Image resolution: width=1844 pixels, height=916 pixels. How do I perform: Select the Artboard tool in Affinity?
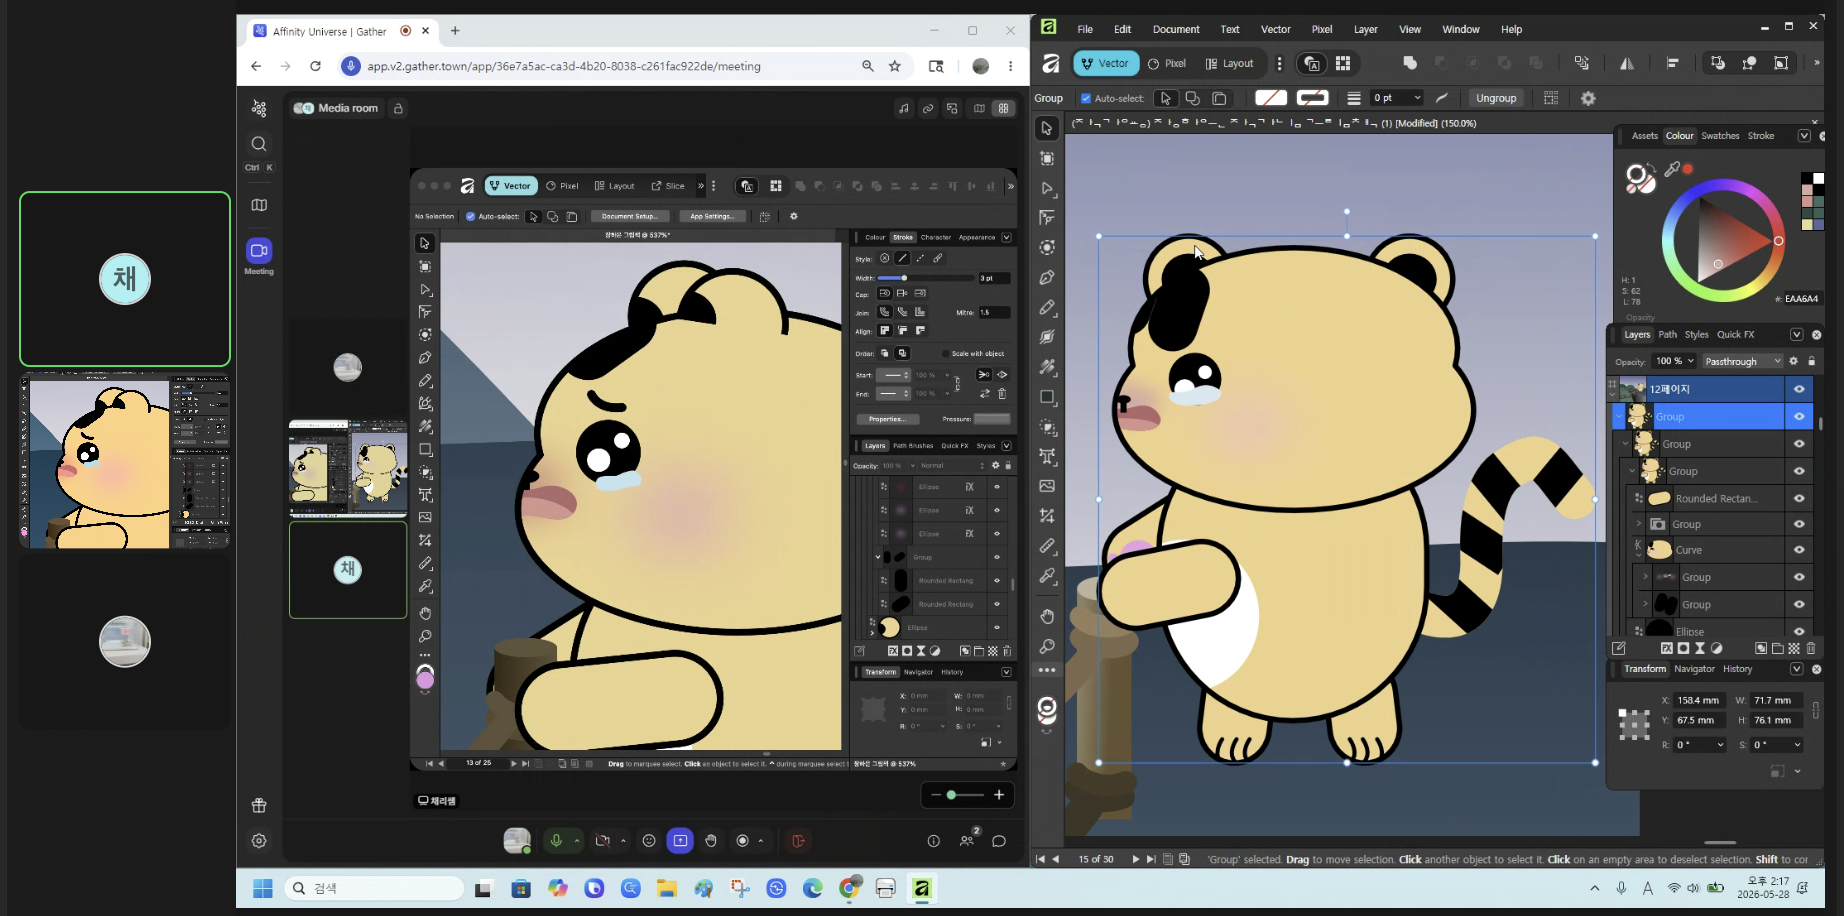[1047, 159]
